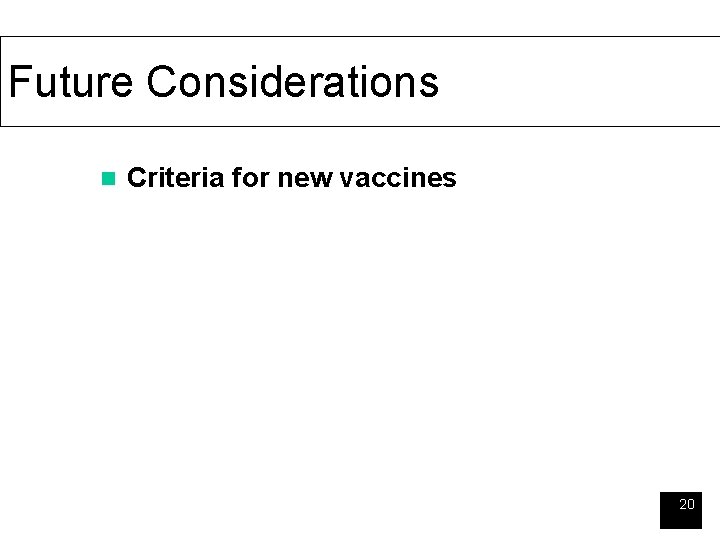Click the blank area above the title box
This screenshot has height=540, width=720.
click(x=360, y=17)
